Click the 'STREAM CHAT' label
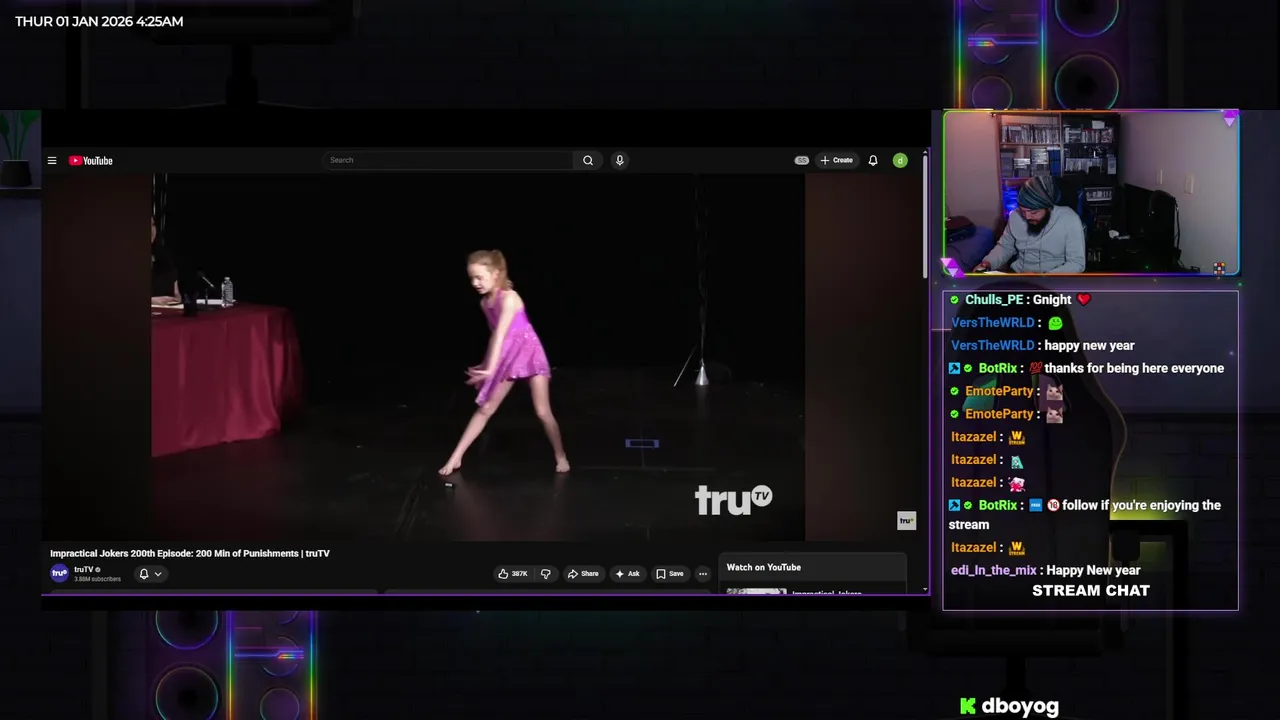This screenshot has width=1280, height=720. coord(1091,591)
